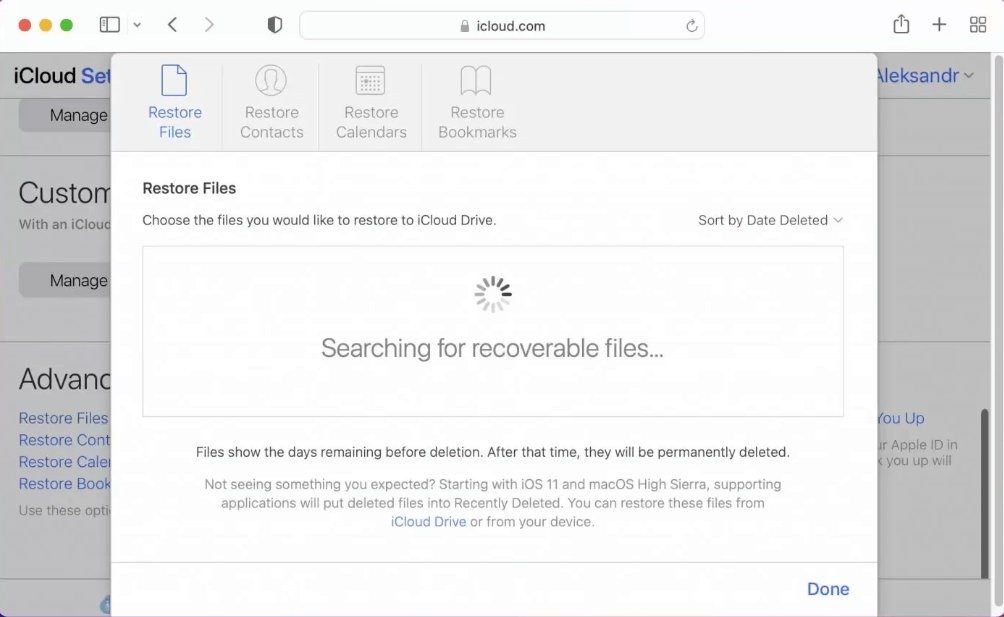
Task: Open the Aleksandr account menu
Action: 925,76
